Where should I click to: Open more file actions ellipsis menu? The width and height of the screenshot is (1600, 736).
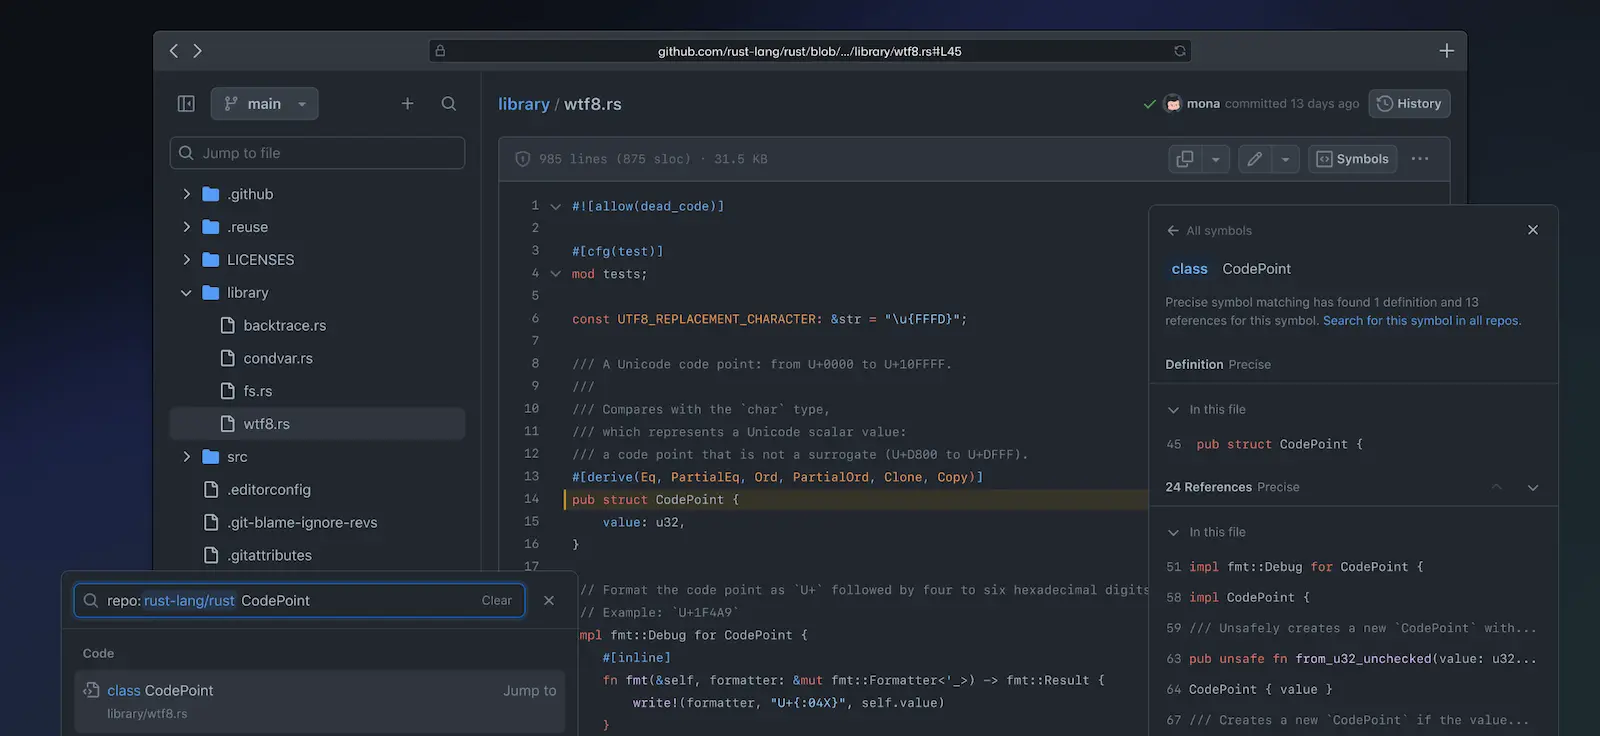tap(1420, 159)
